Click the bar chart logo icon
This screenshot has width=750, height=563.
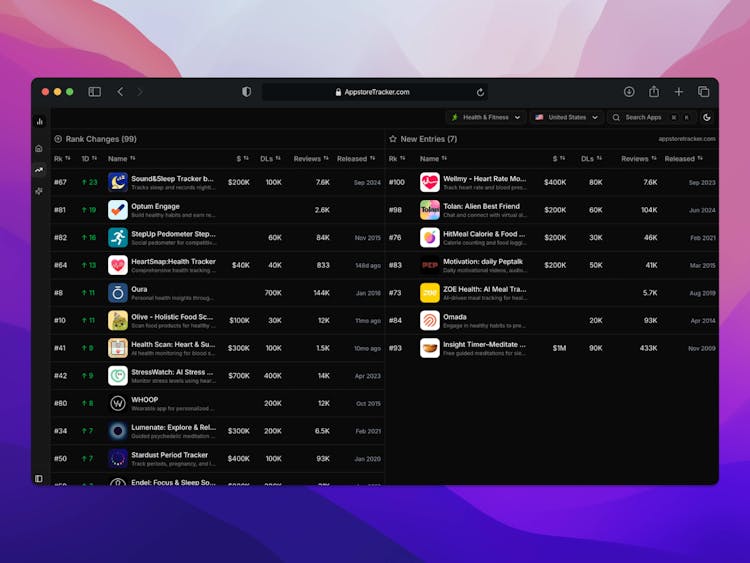[39, 121]
